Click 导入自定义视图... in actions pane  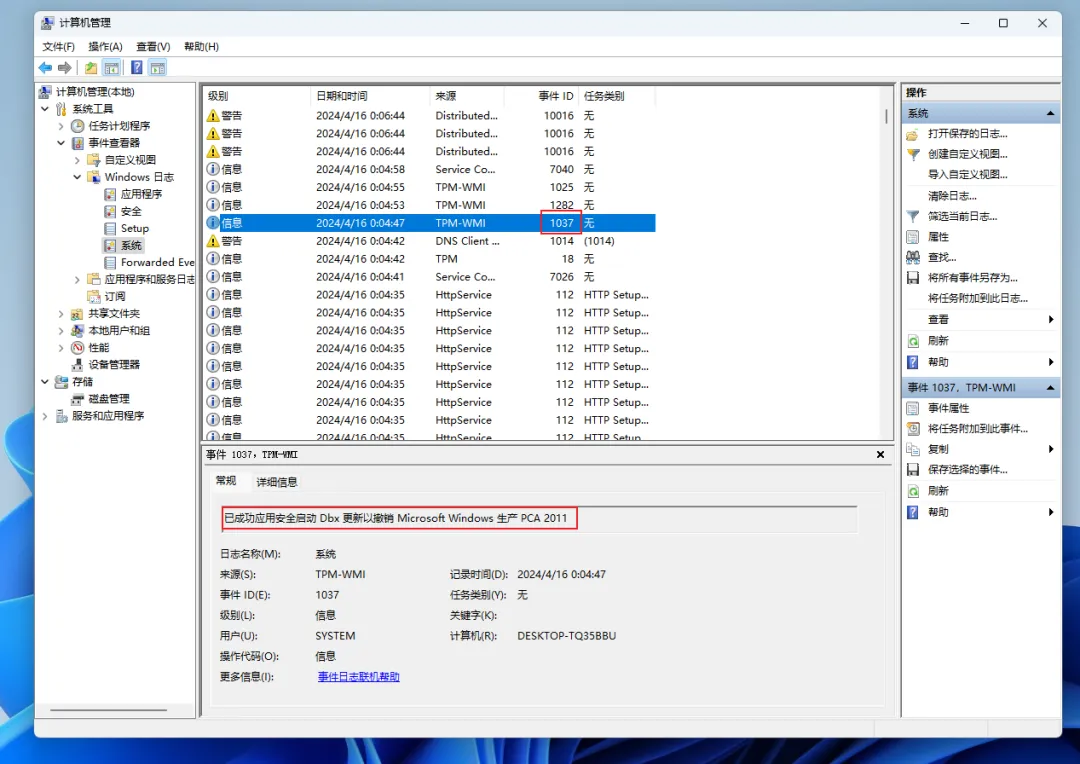coord(967,174)
